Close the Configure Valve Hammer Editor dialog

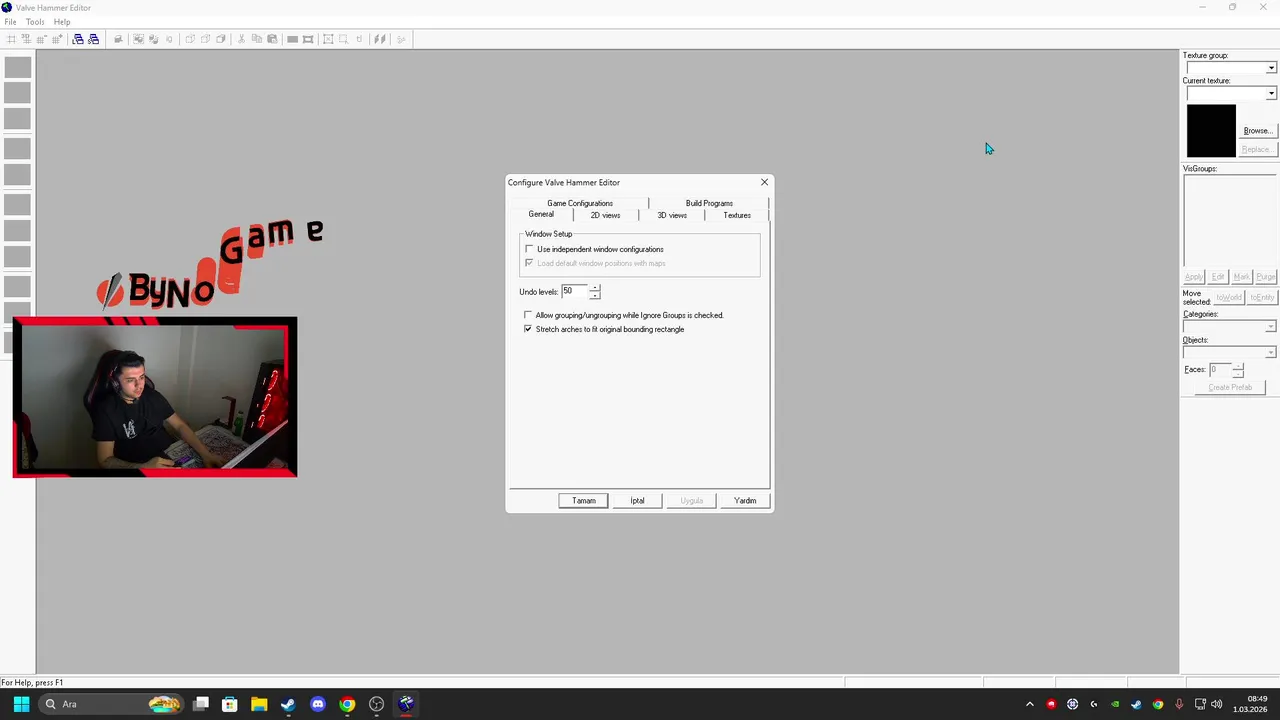tap(765, 182)
